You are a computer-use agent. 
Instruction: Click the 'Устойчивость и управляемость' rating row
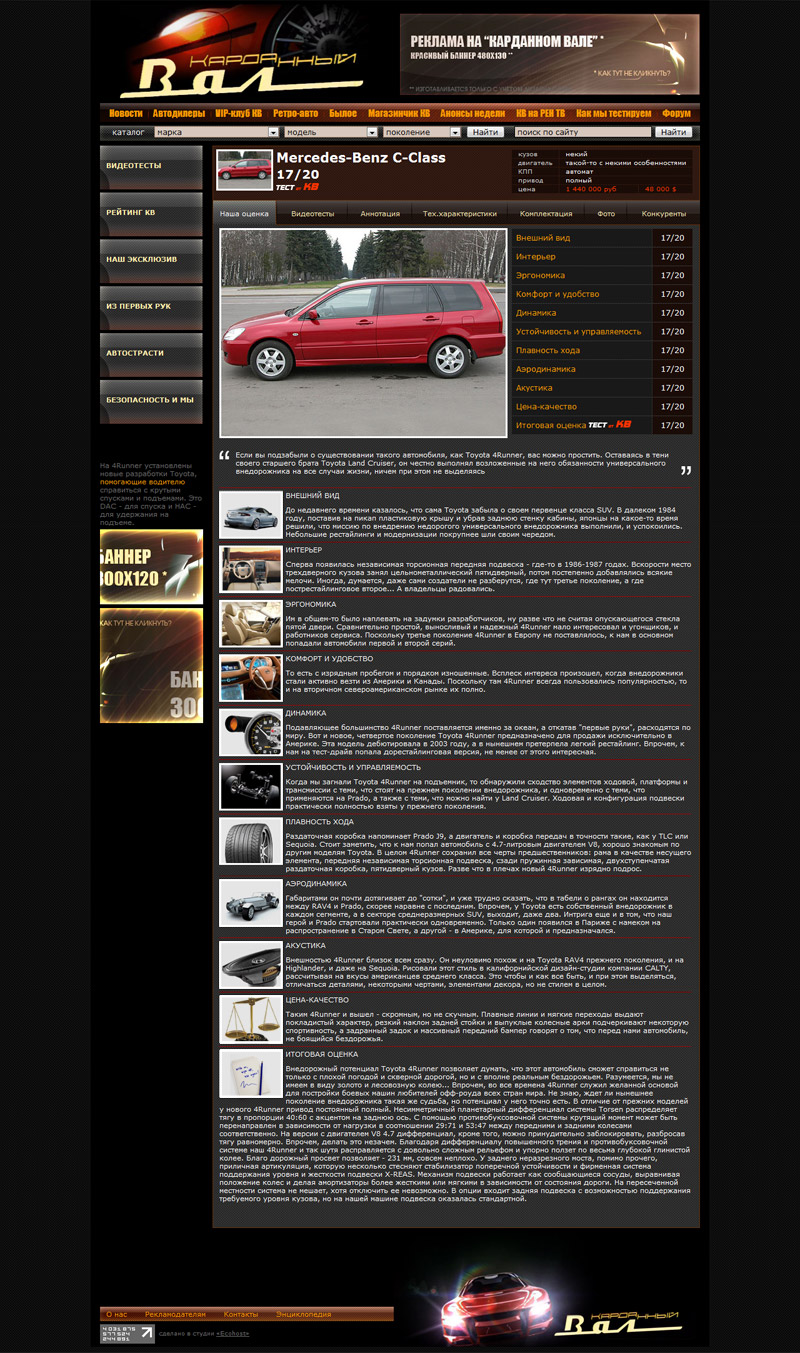coord(602,331)
